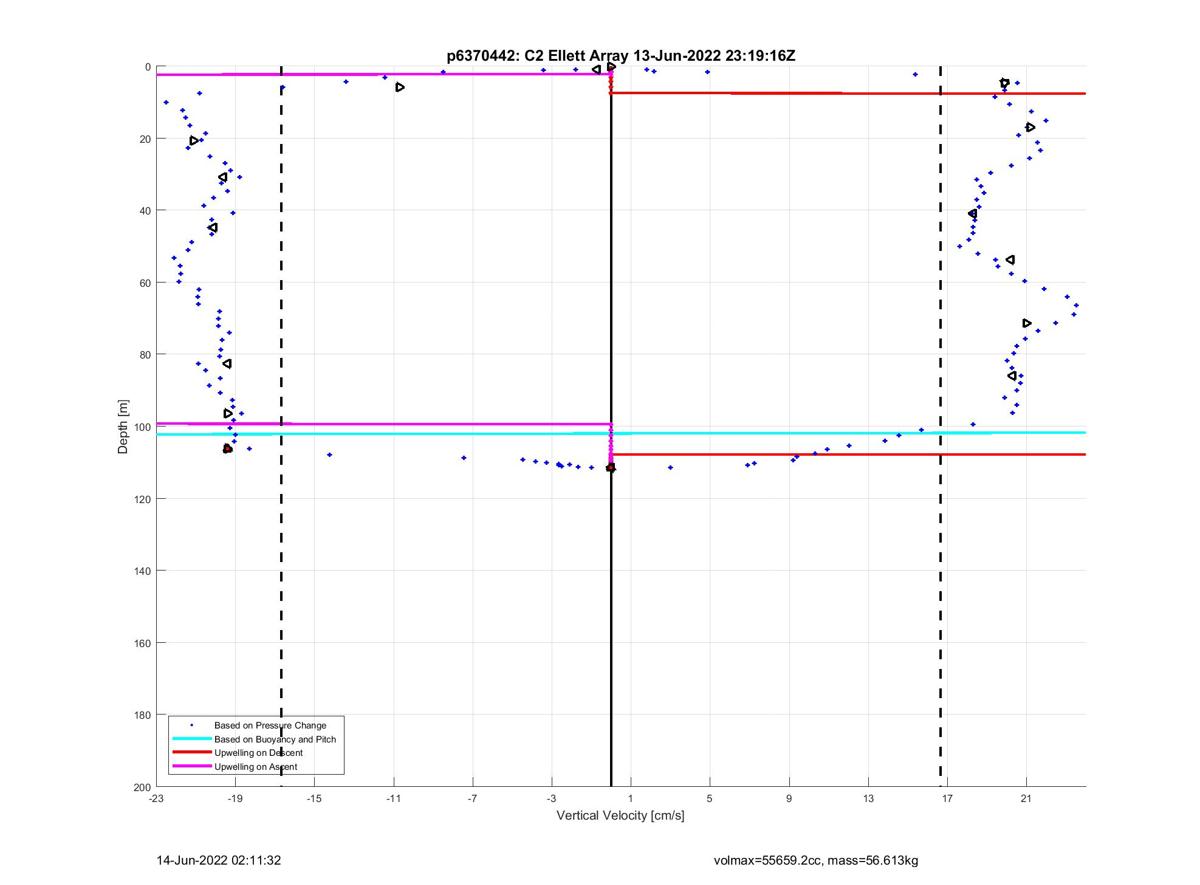Click the "volmax=55659.2cc, mass=56.613kg" footer text
The width and height of the screenshot is (1200, 885).
816,860
